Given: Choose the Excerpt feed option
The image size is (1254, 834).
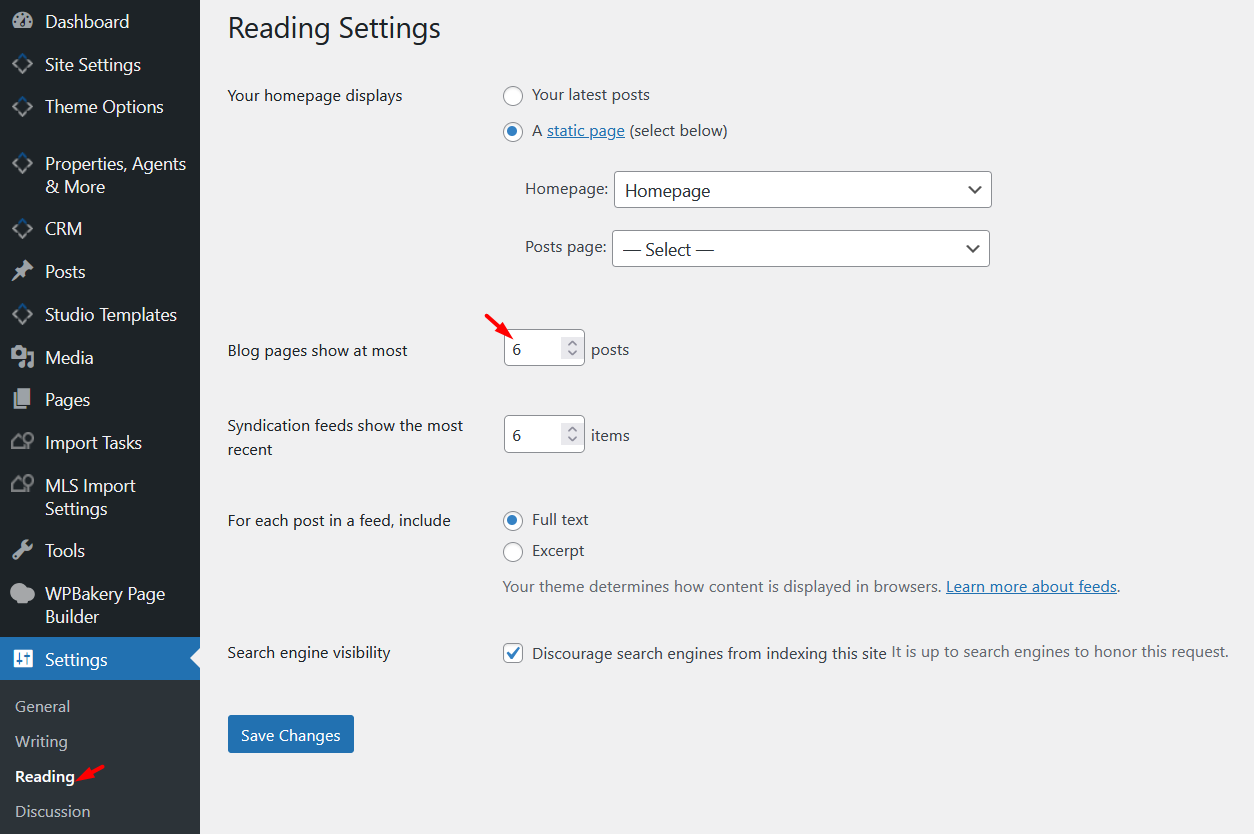Looking at the screenshot, I should pos(513,551).
